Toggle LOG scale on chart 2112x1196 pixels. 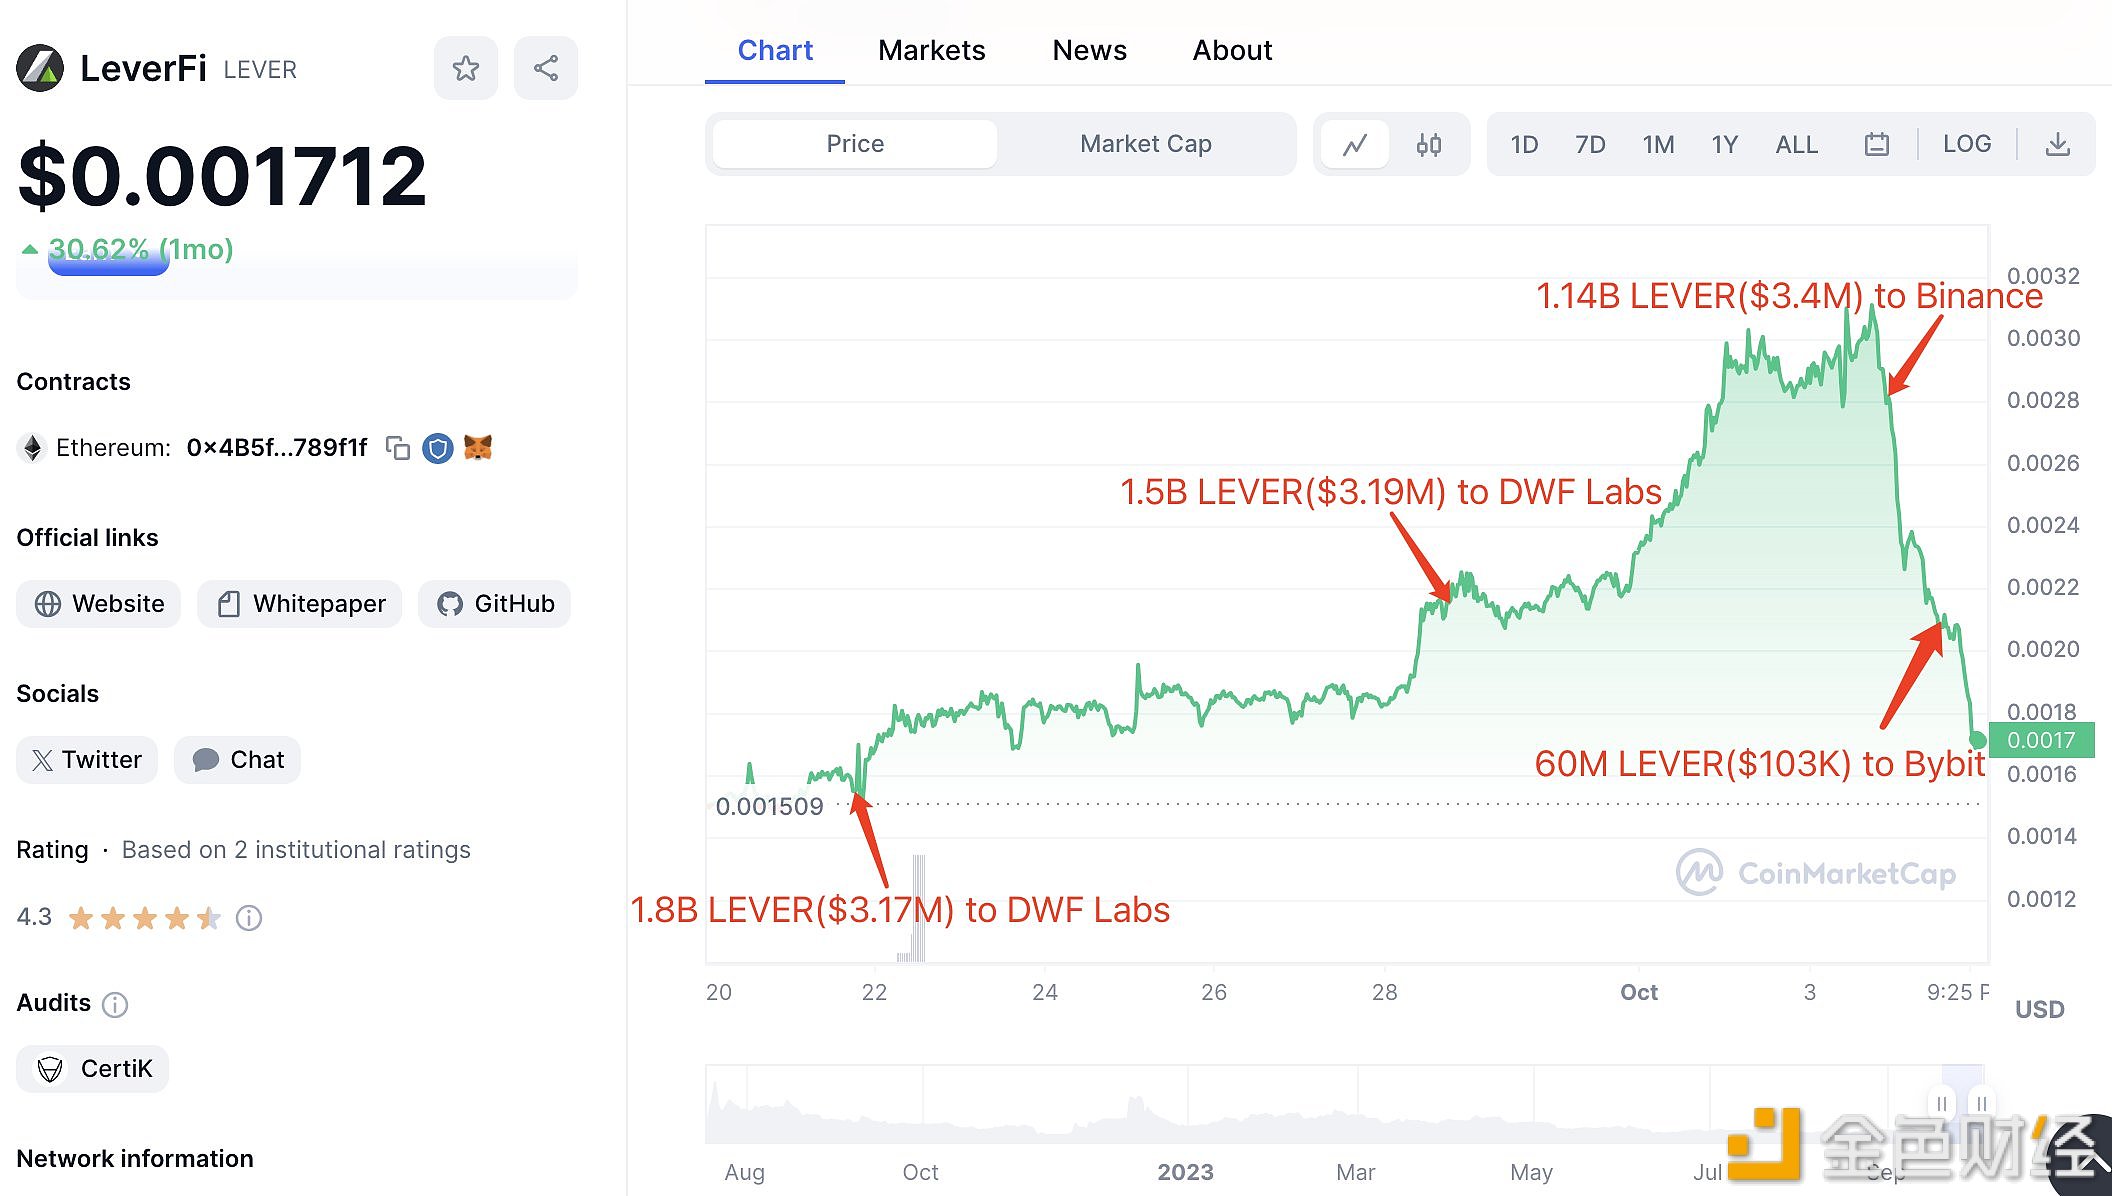tap(1966, 144)
